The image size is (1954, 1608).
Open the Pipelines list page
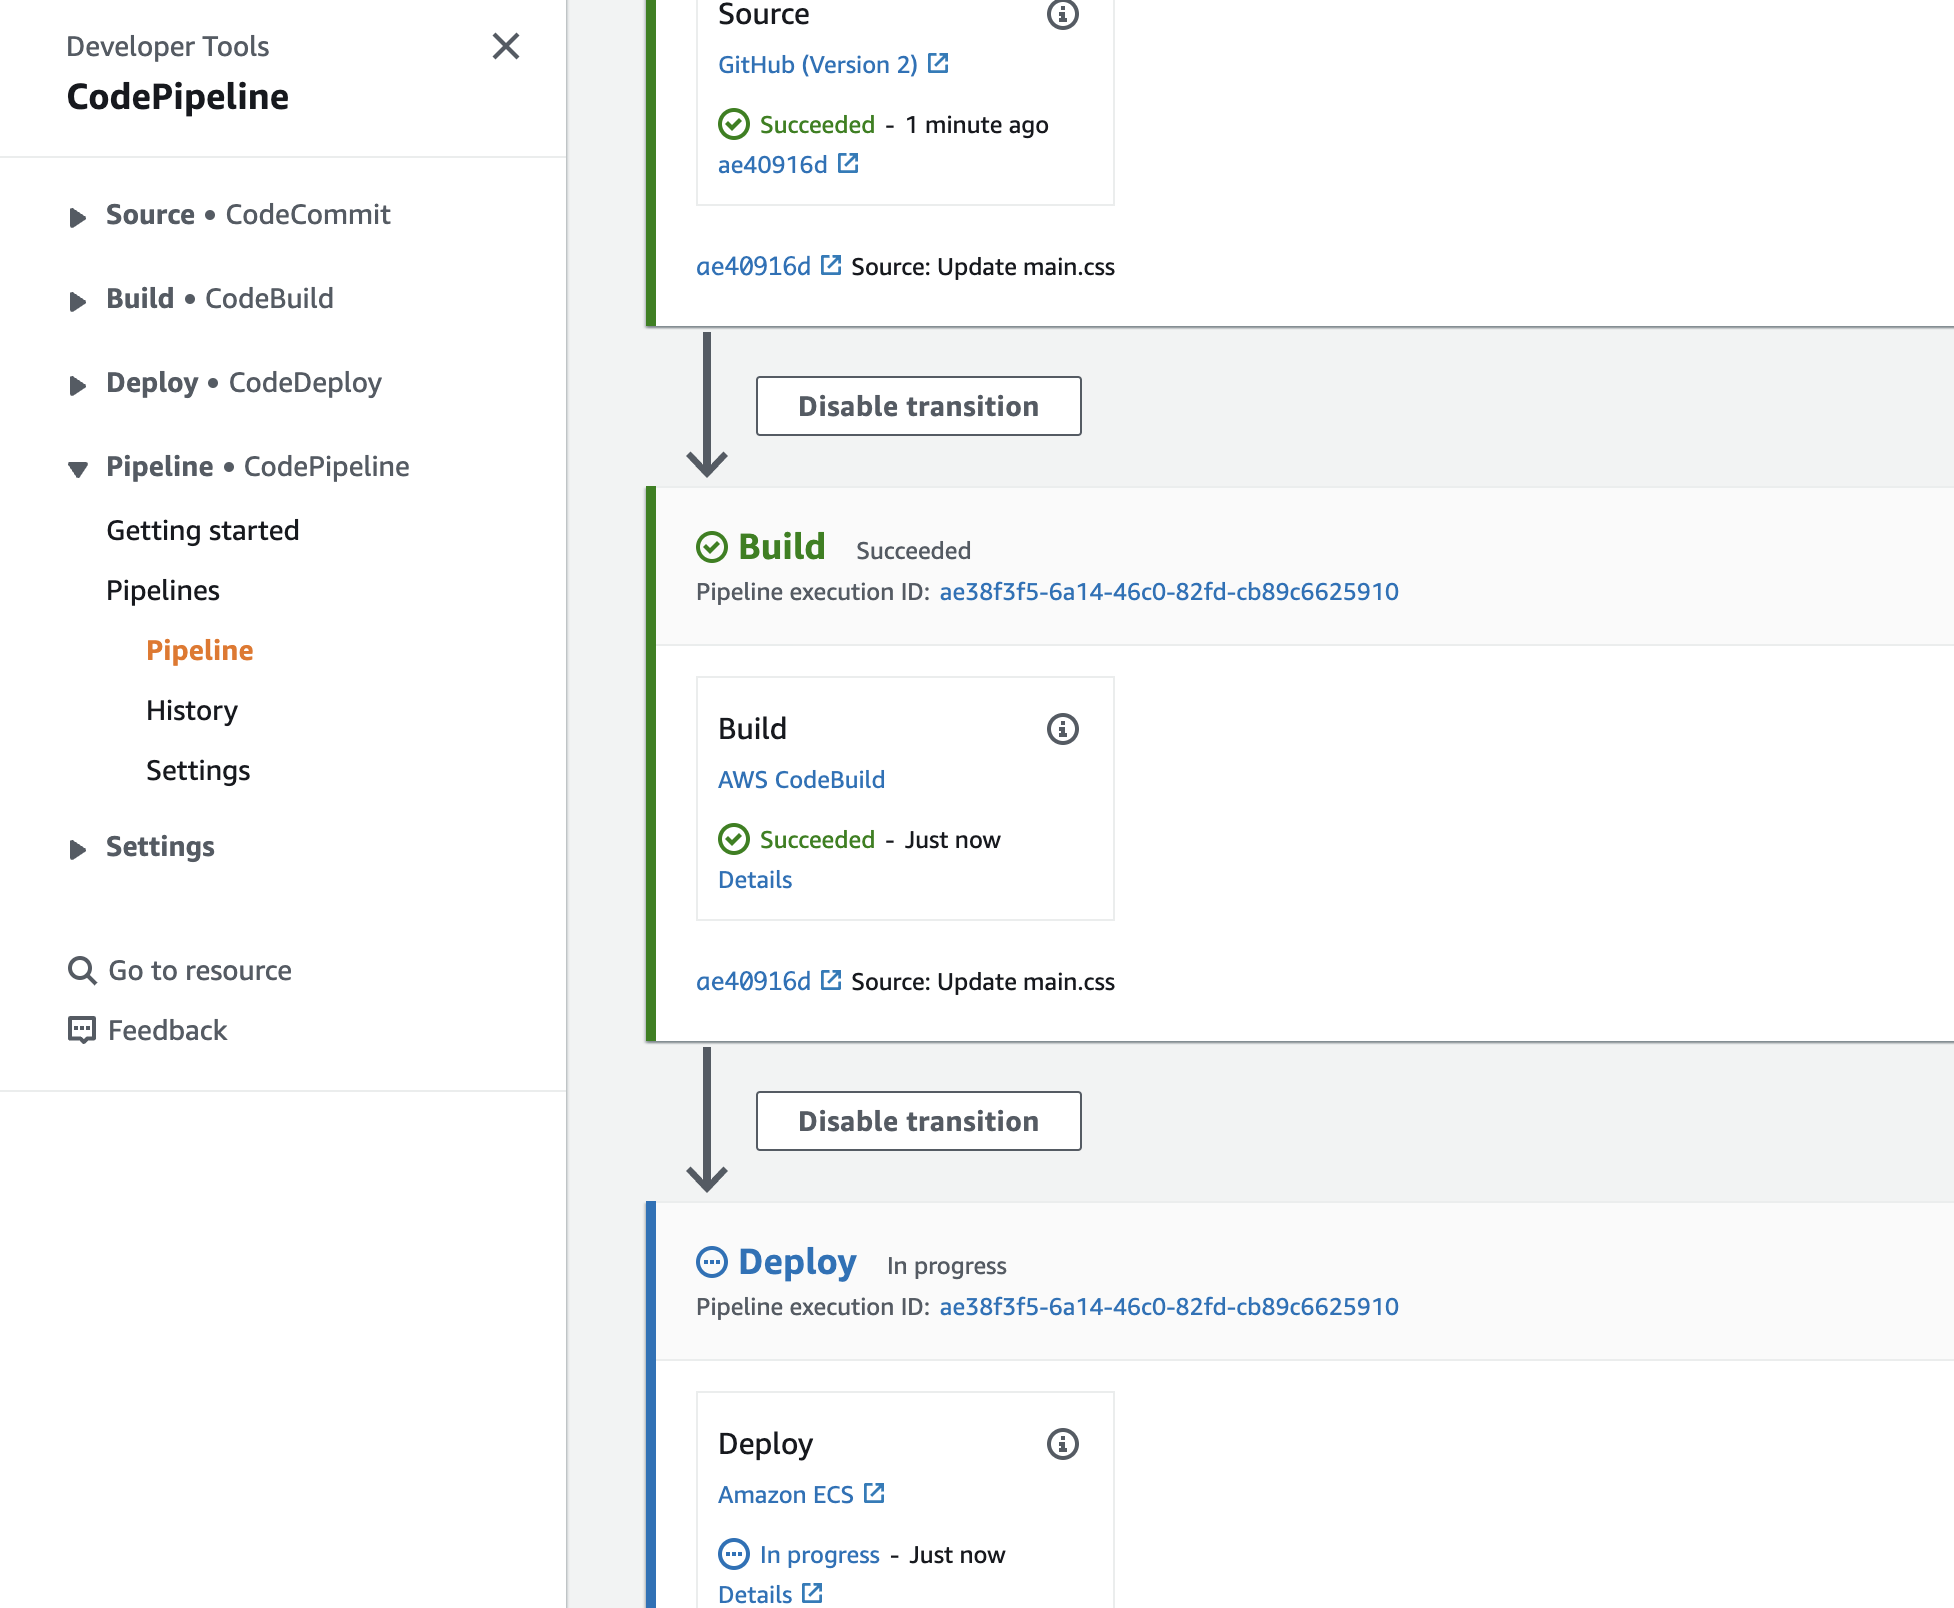pos(163,590)
